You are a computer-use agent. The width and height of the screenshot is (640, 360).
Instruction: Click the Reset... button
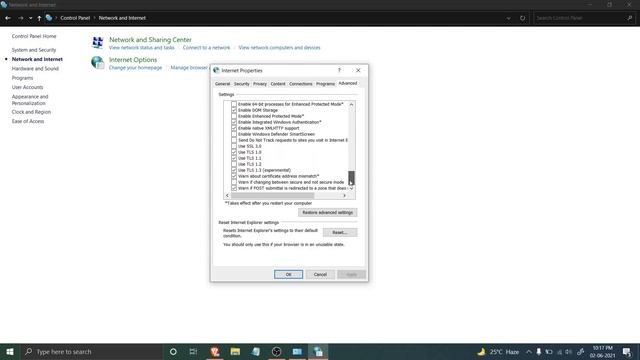click(340, 232)
